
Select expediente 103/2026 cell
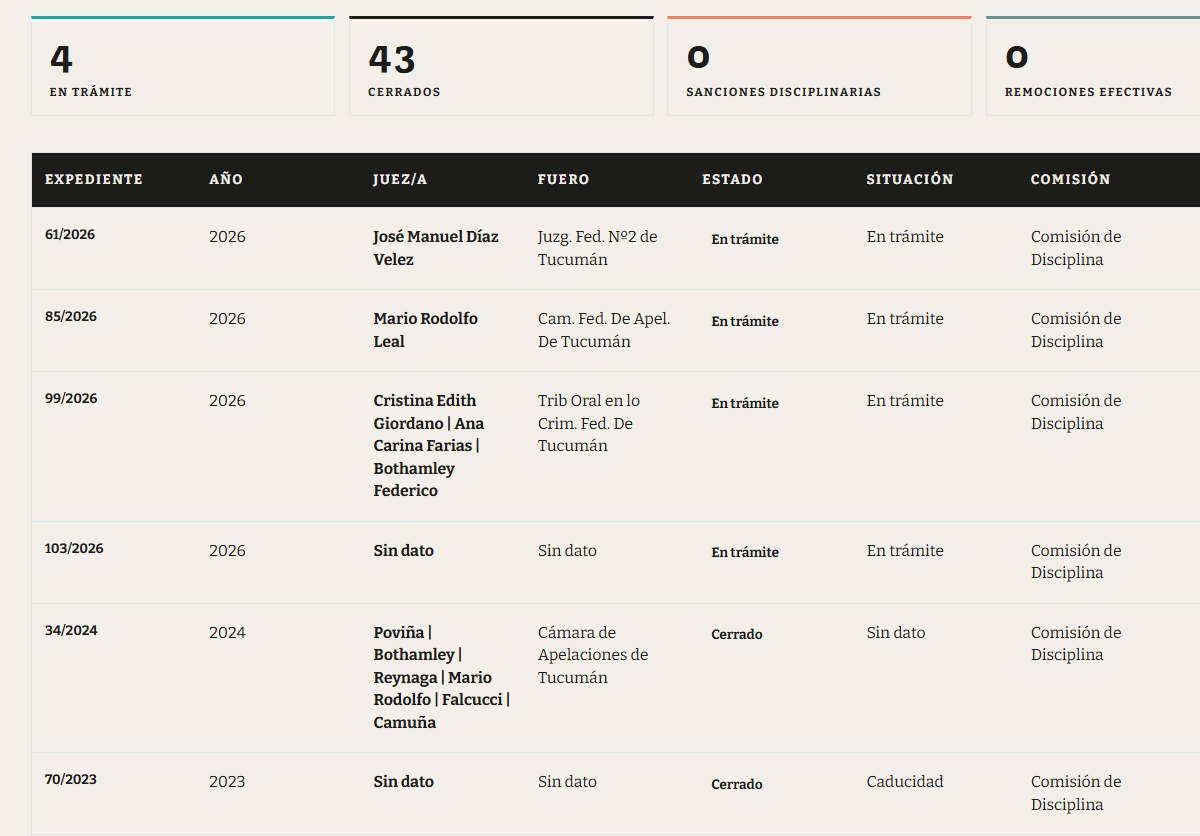point(74,549)
